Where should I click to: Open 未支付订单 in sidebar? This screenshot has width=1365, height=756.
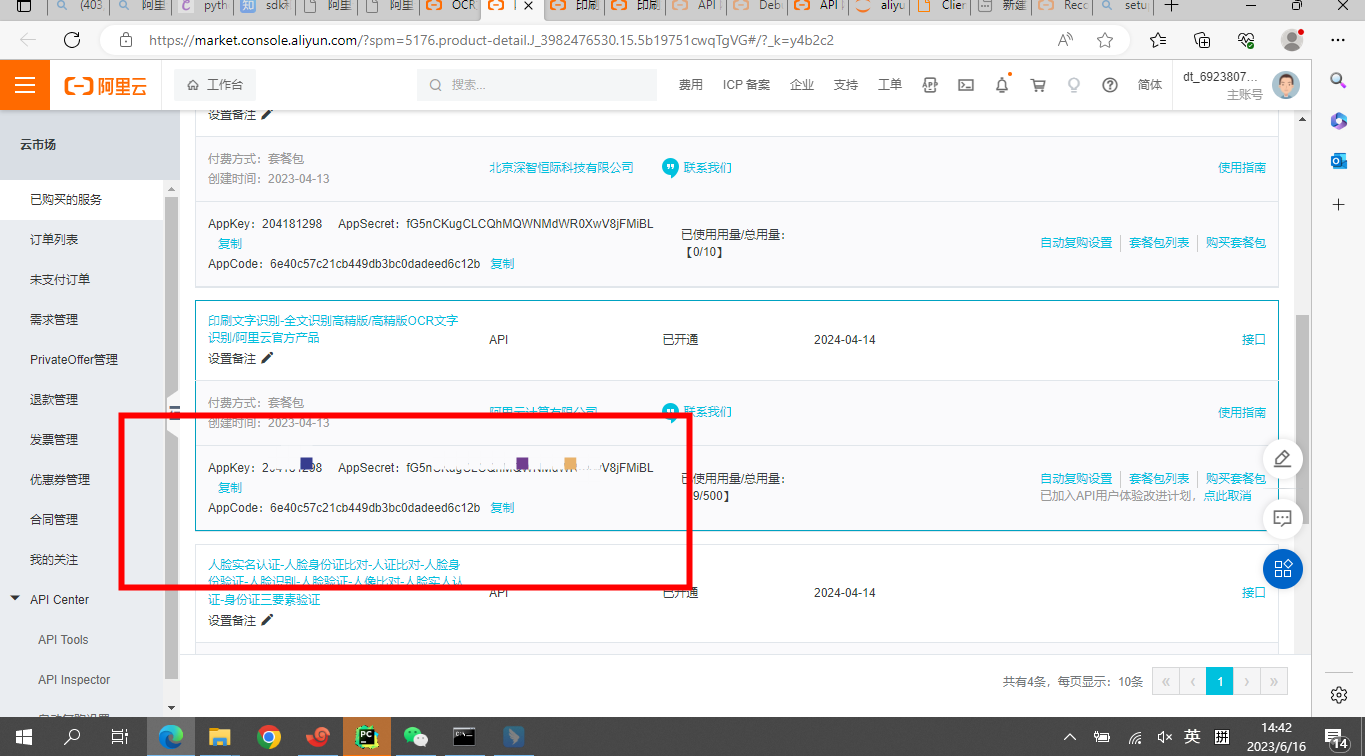pos(60,280)
